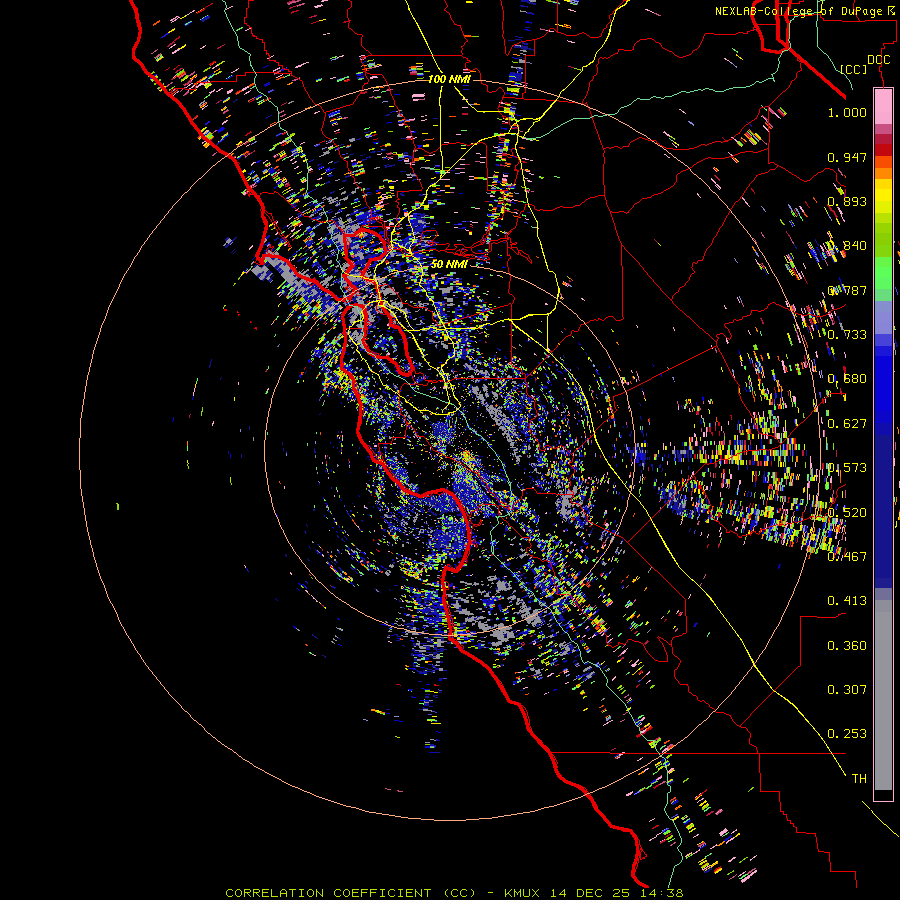
Task: Select the 0.467 scale value
Action: coord(847,557)
